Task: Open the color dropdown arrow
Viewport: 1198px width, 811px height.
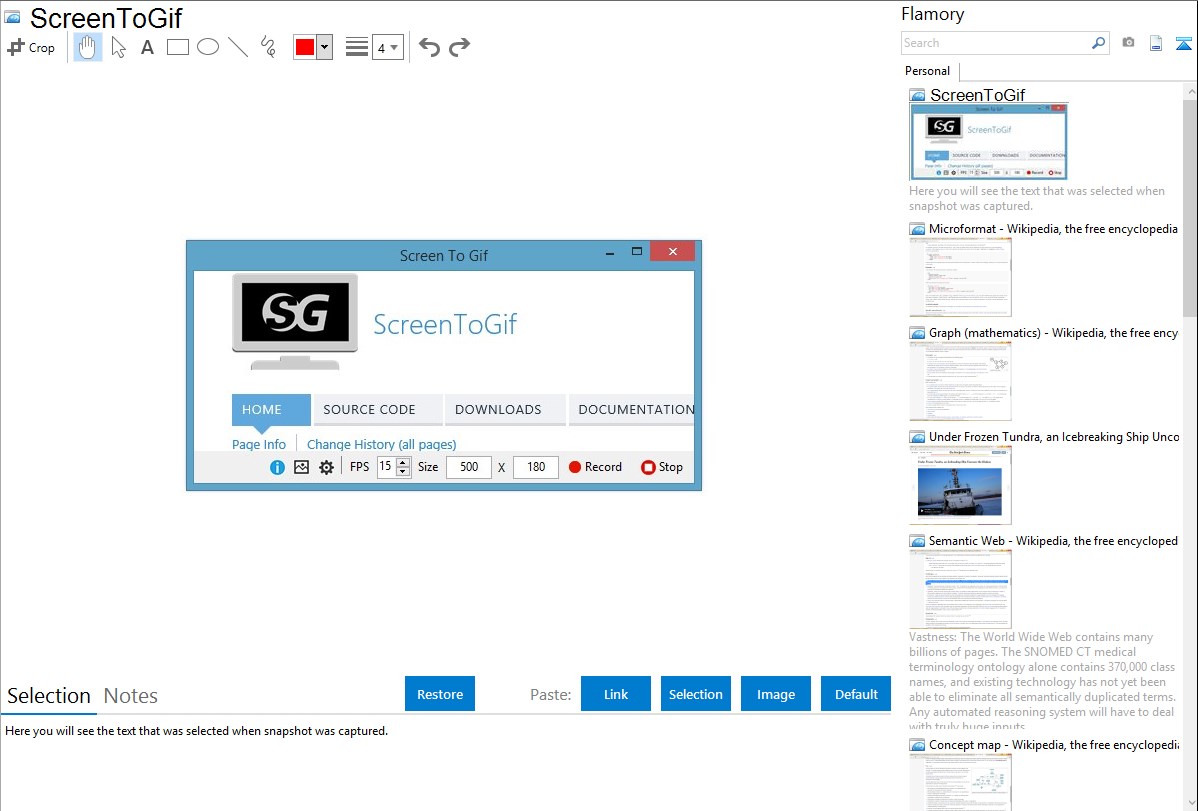Action: pyautogui.click(x=324, y=47)
